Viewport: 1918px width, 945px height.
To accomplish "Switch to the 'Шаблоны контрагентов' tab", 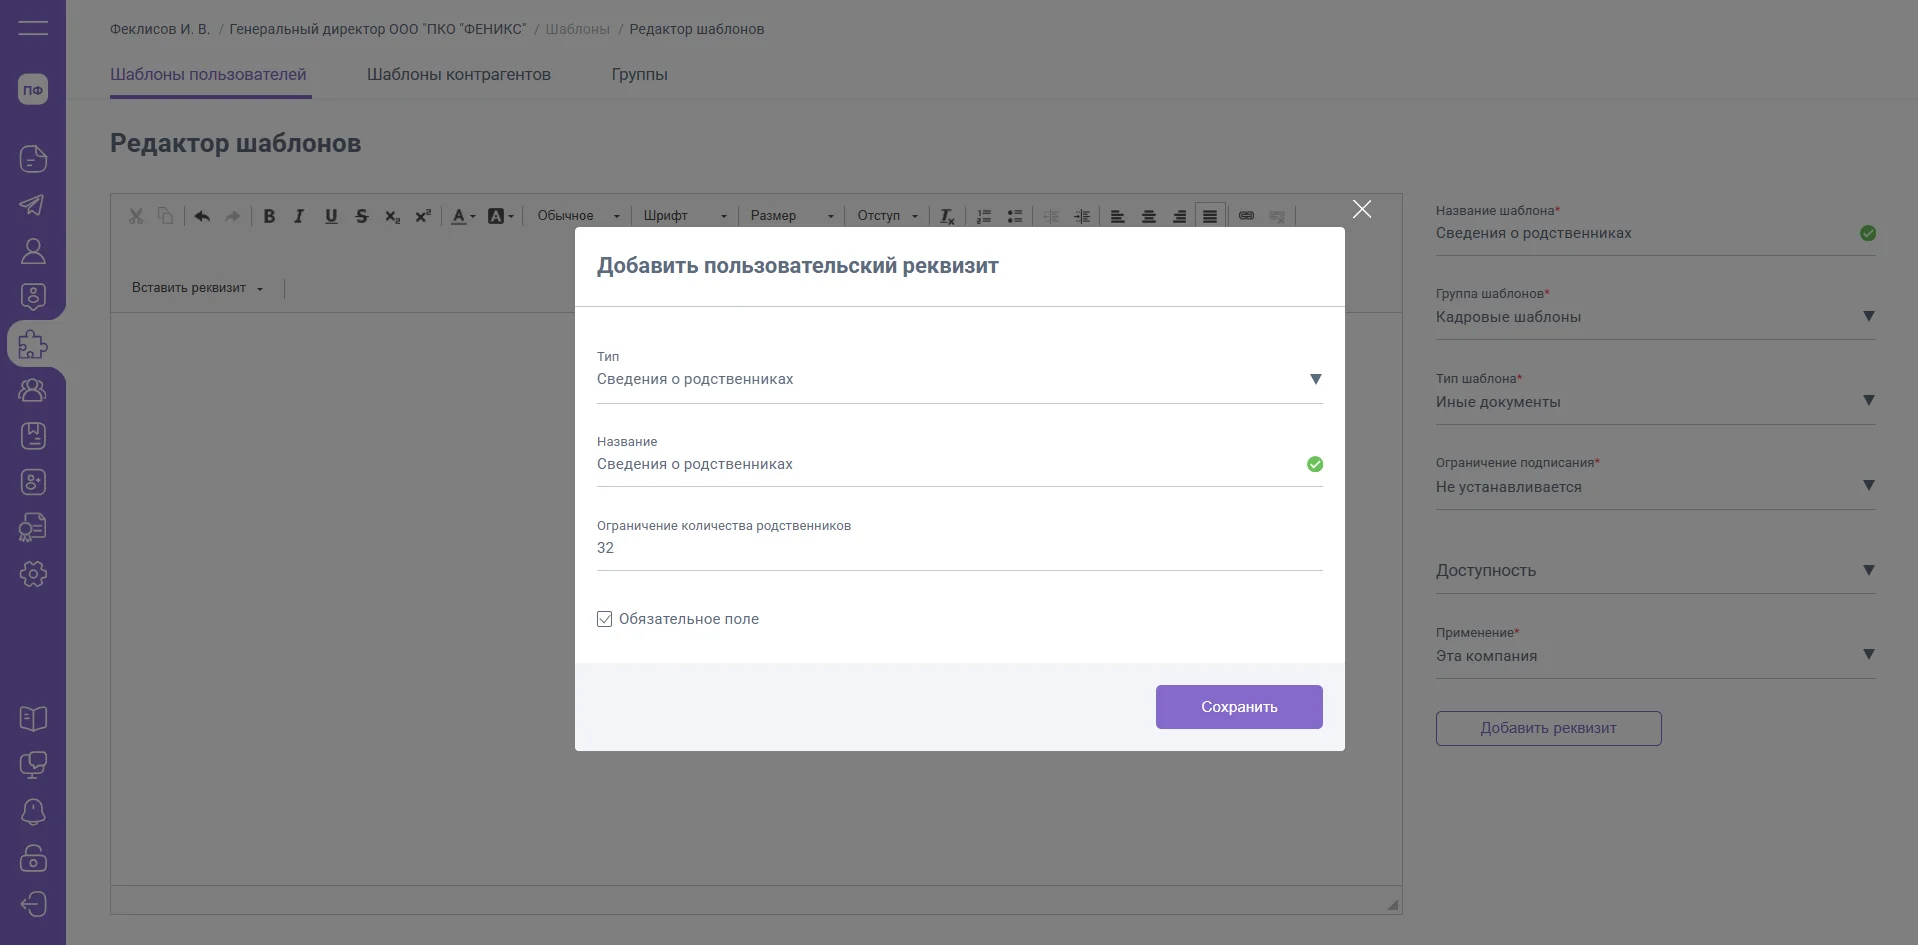I will [458, 74].
